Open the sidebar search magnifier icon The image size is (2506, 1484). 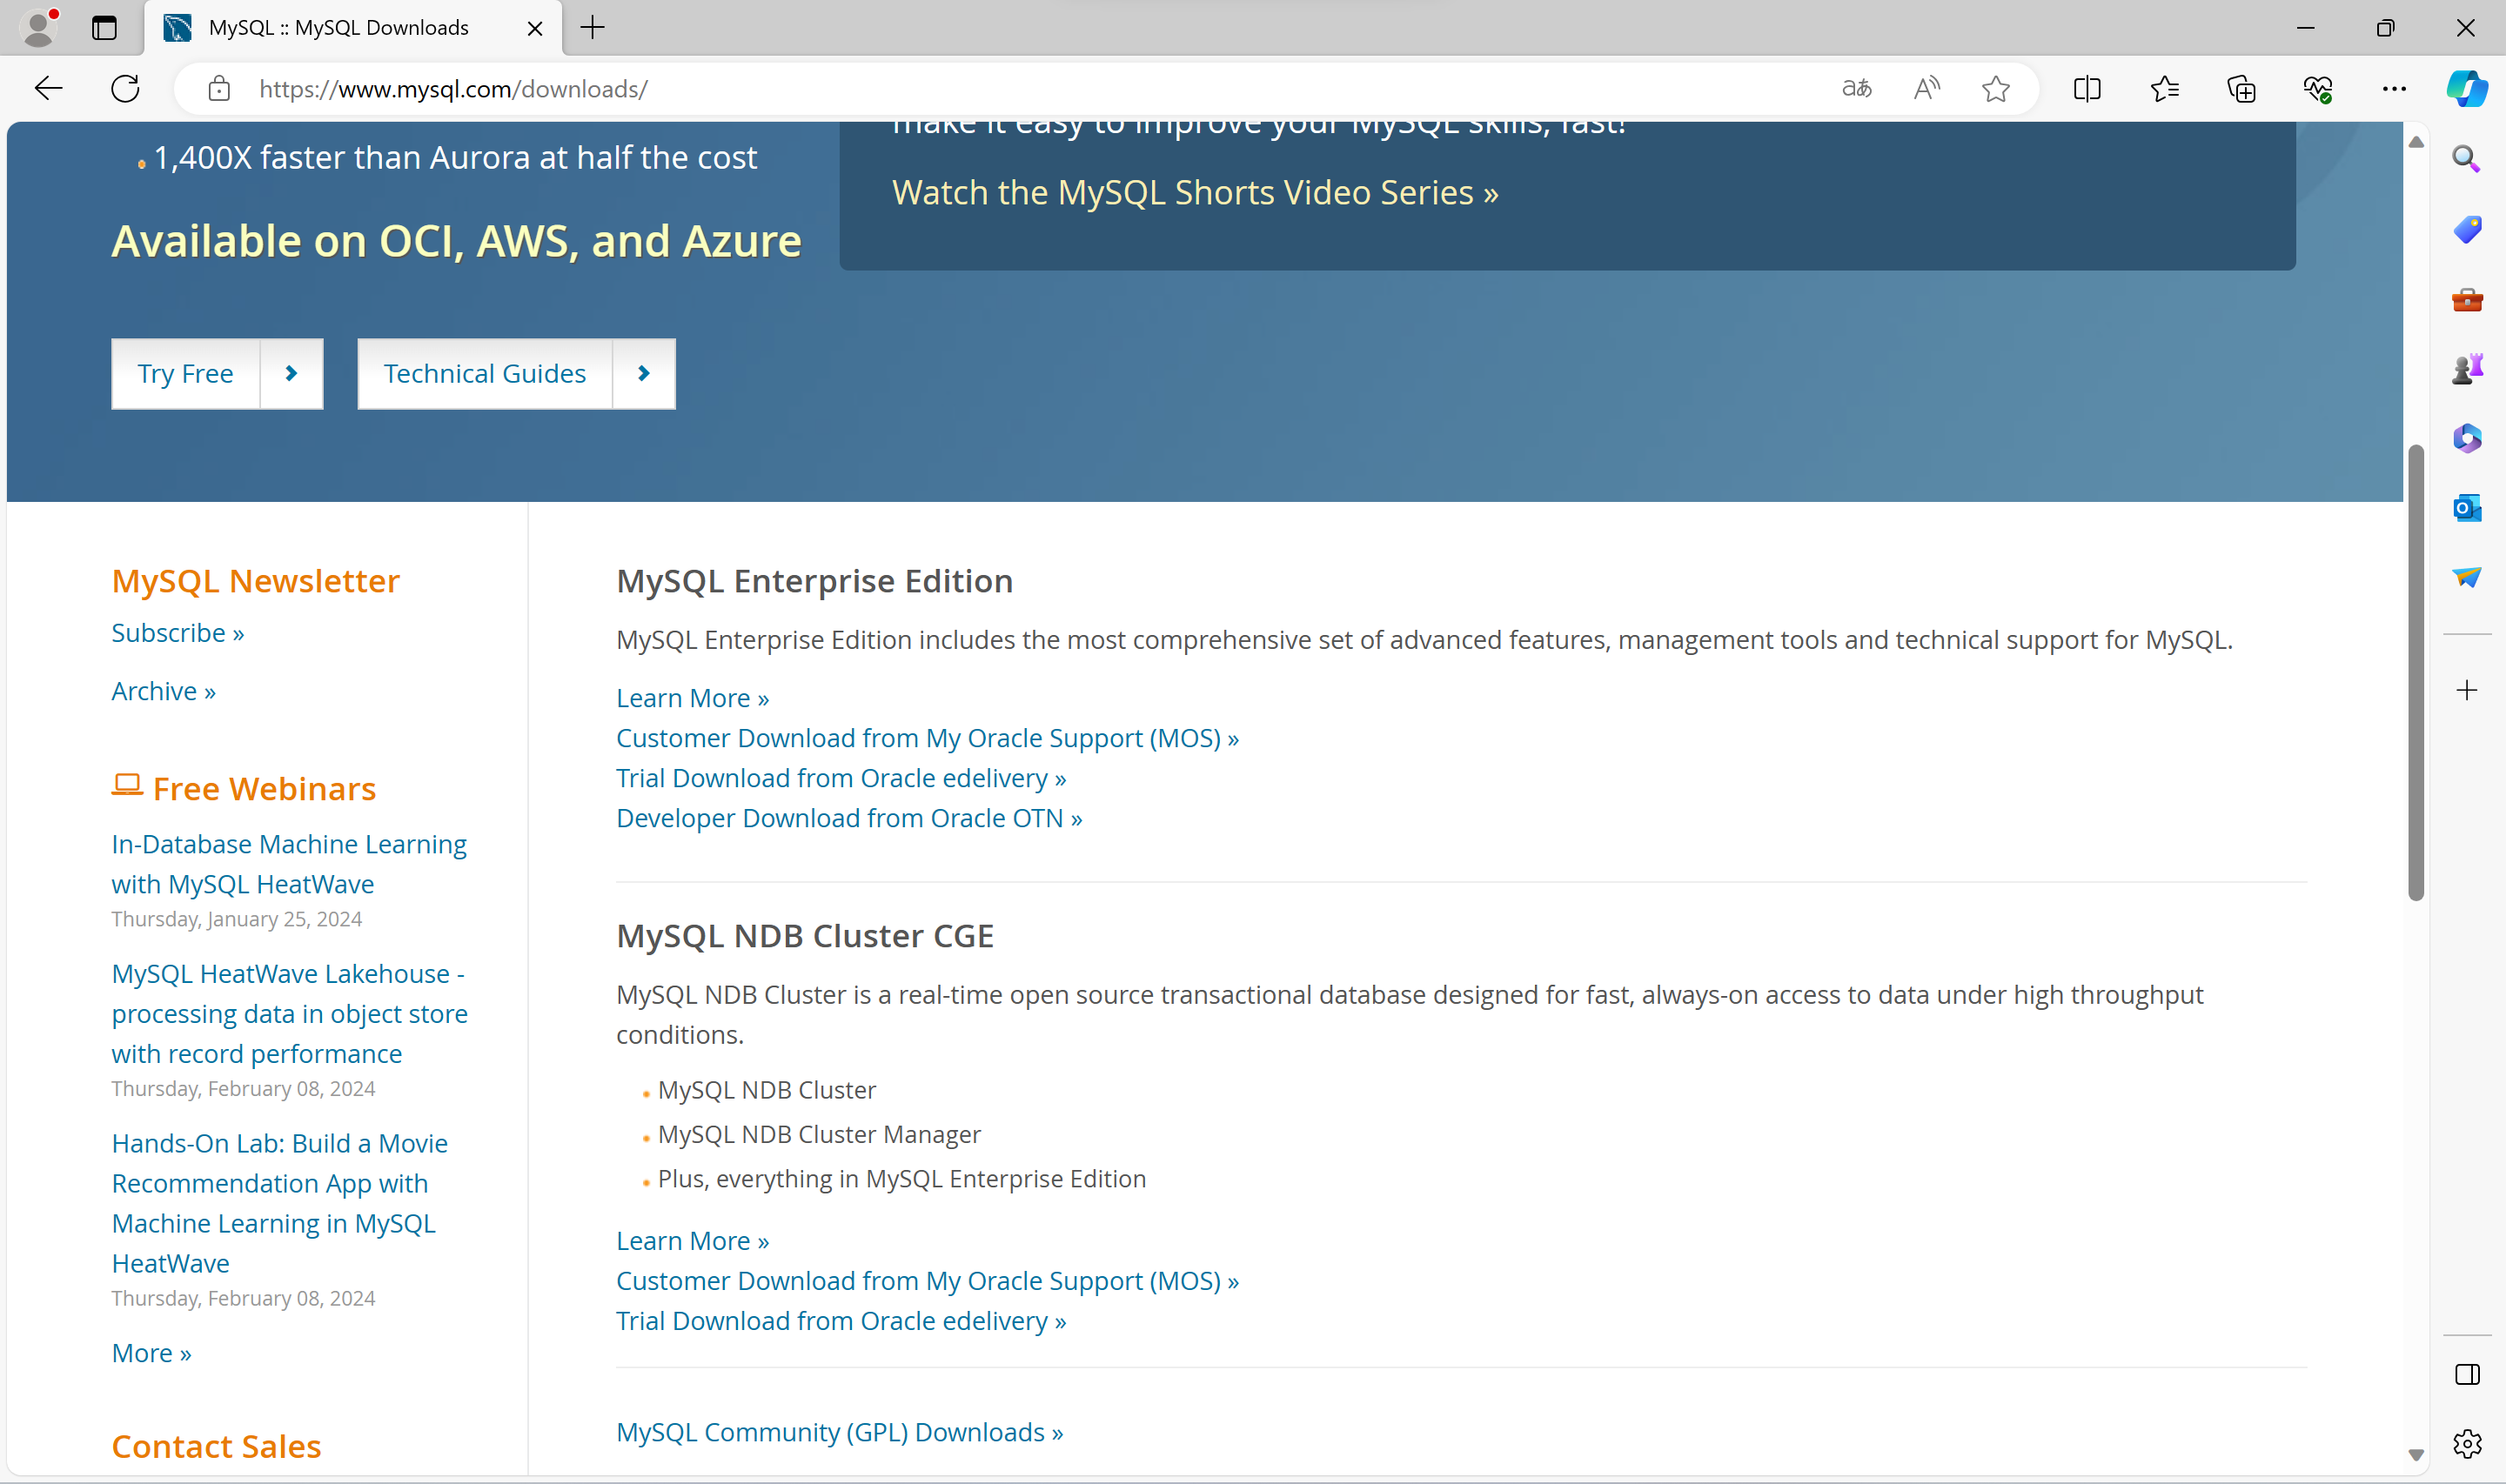pyautogui.click(x=2466, y=159)
